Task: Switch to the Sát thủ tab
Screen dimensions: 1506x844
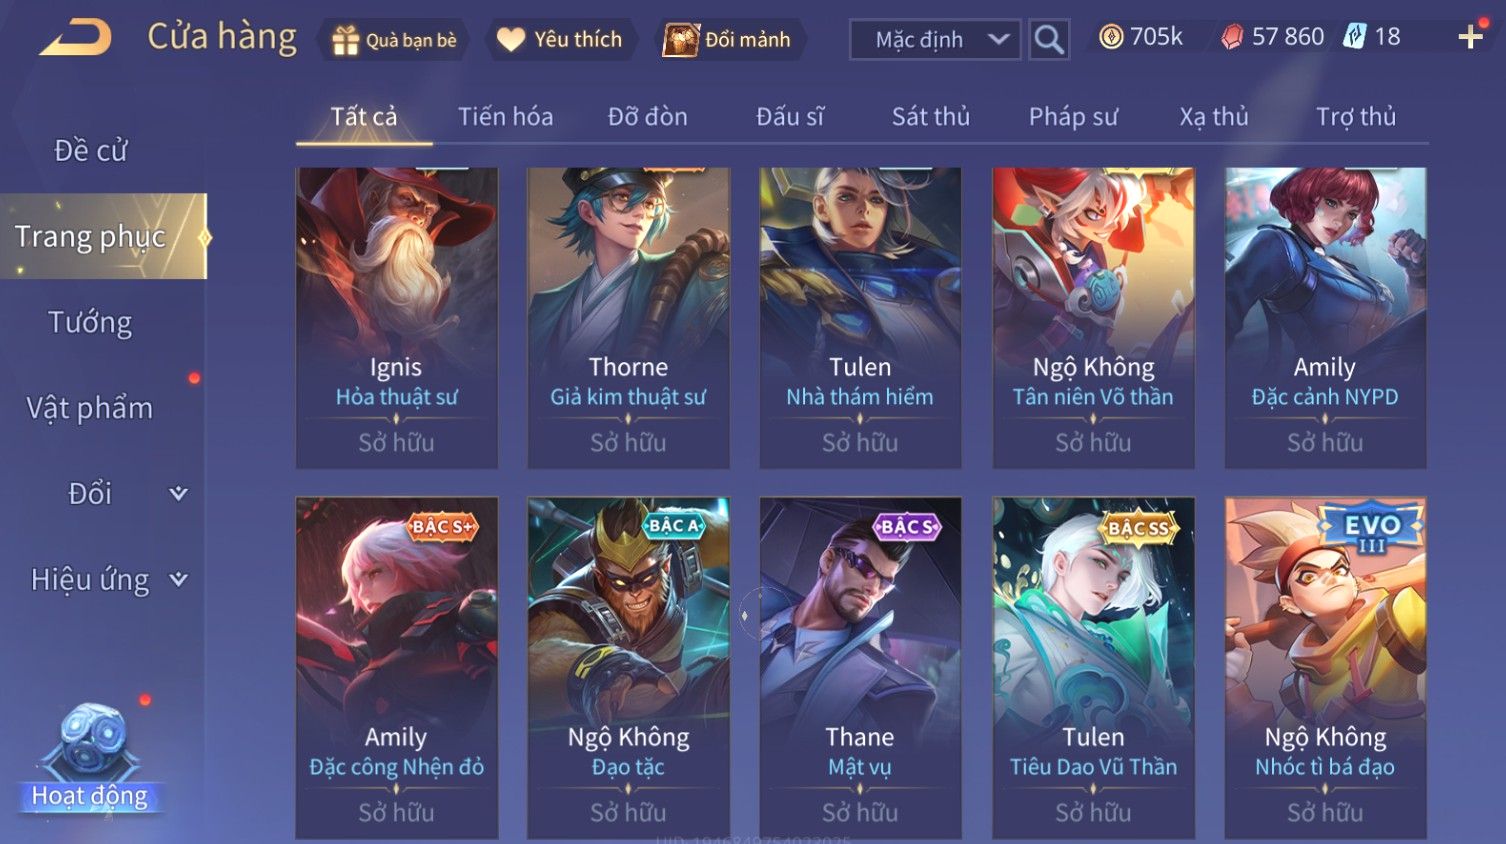Action: [x=930, y=117]
